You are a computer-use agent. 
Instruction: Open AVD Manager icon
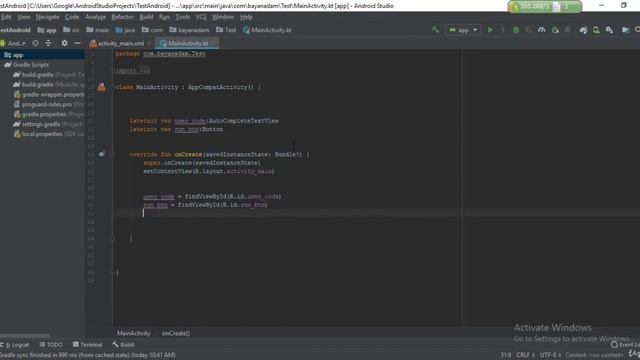click(x=596, y=30)
